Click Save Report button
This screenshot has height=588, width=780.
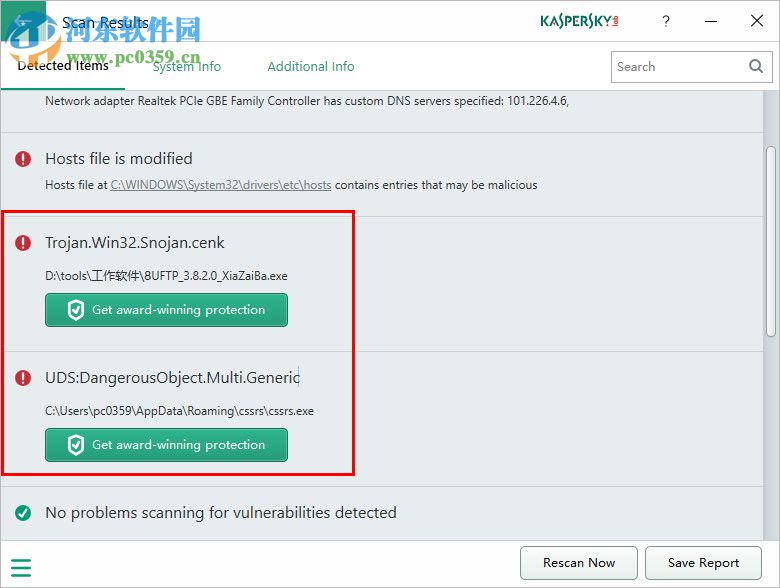pyautogui.click(x=703, y=563)
